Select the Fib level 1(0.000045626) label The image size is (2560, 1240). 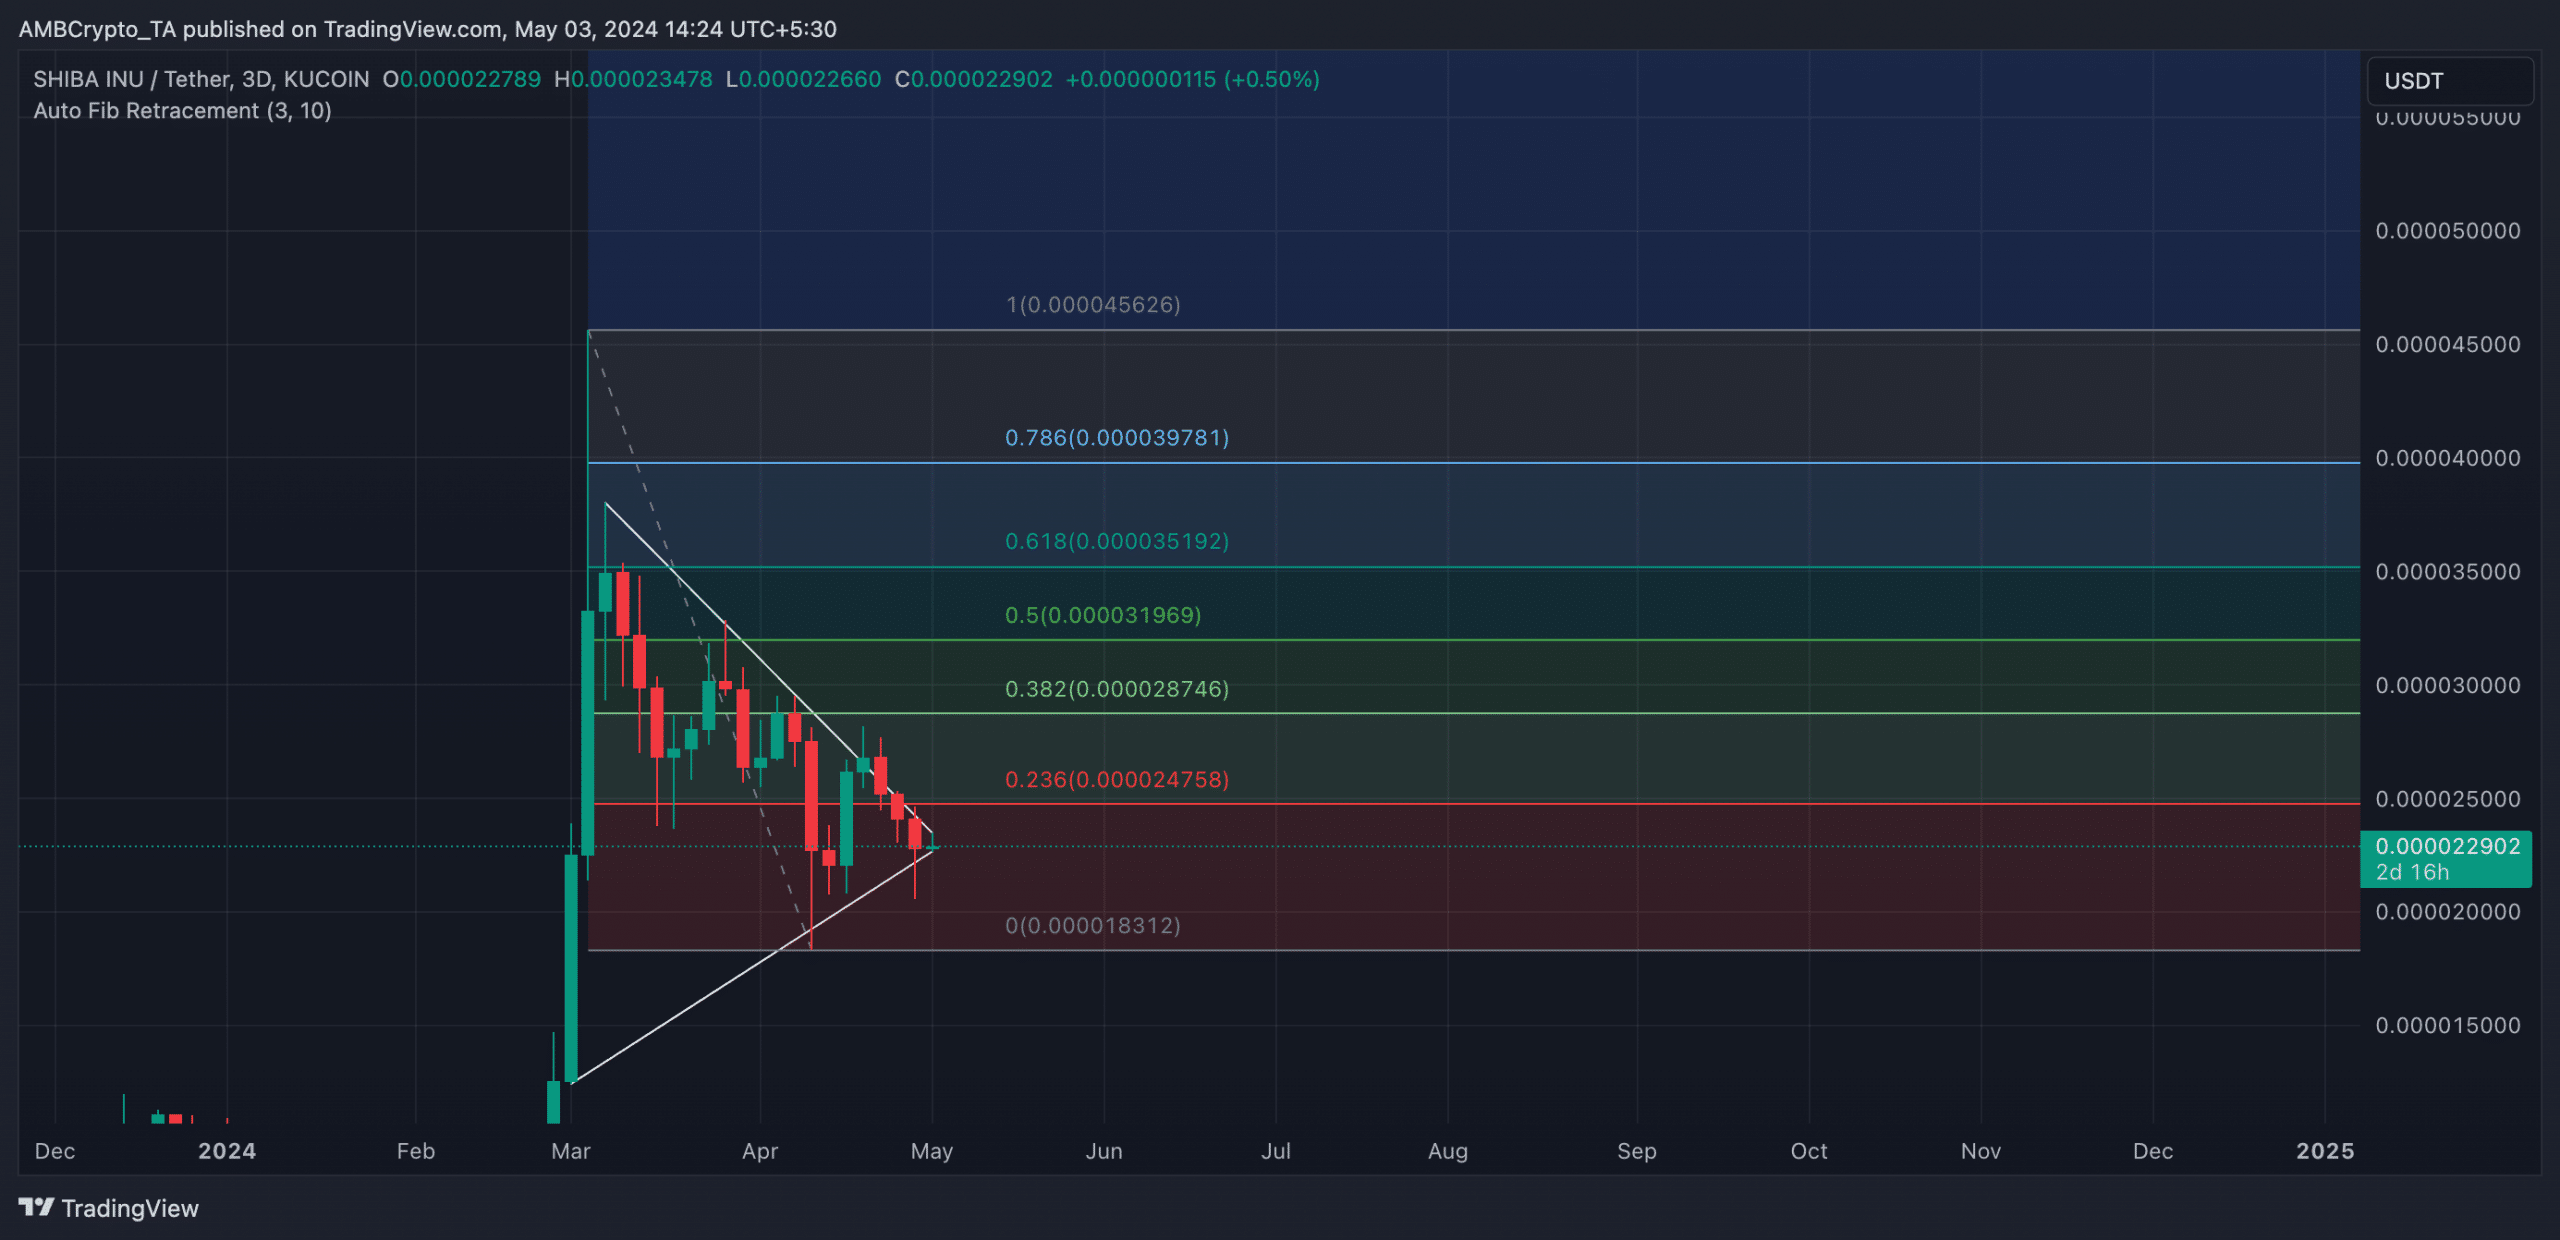(1093, 304)
